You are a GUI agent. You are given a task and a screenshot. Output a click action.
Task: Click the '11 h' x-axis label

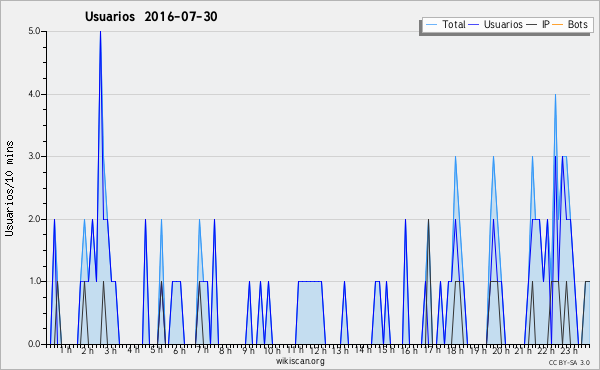coord(295,350)
